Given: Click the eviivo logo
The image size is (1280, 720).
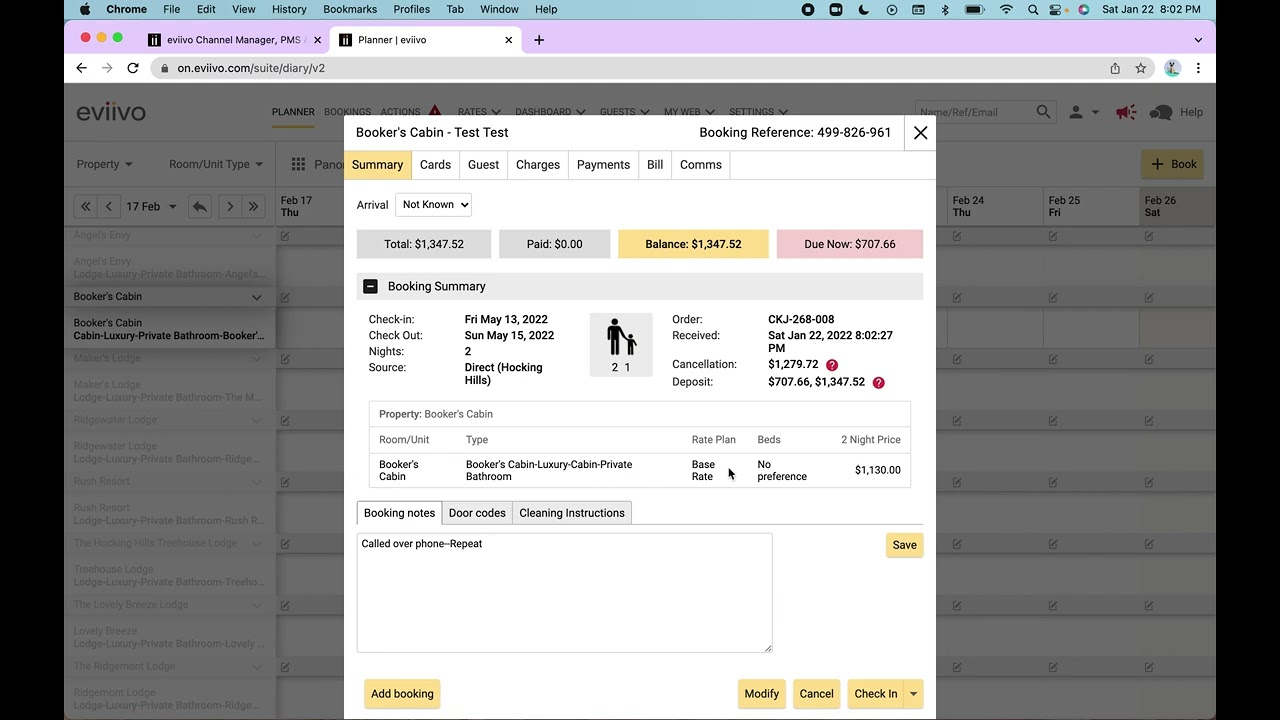Looking at the screenshot, I should [111, 112].
